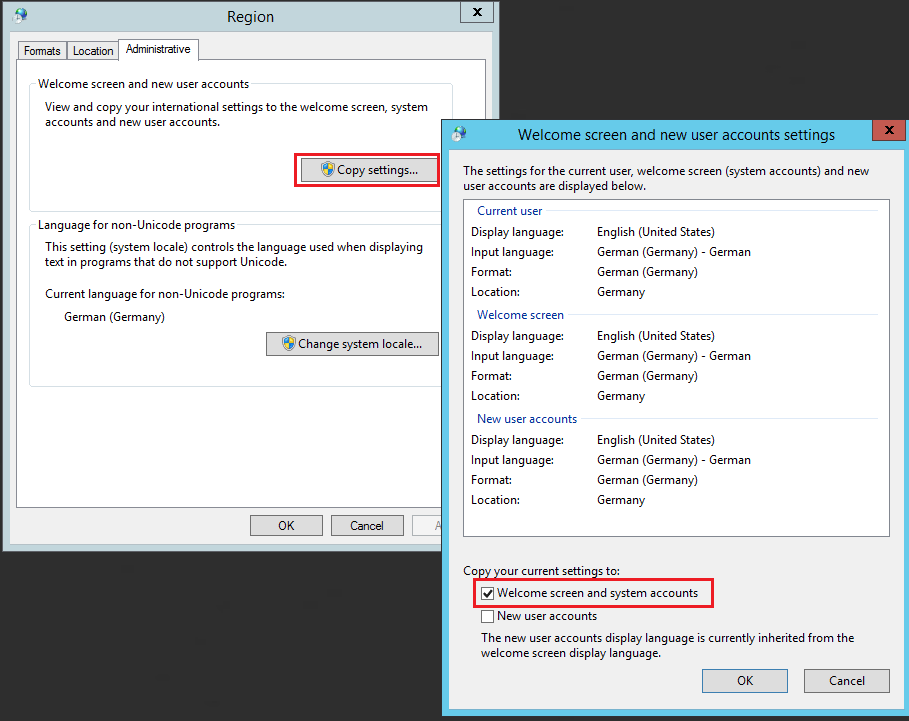Switch to the Formats tab

(42, 51)
